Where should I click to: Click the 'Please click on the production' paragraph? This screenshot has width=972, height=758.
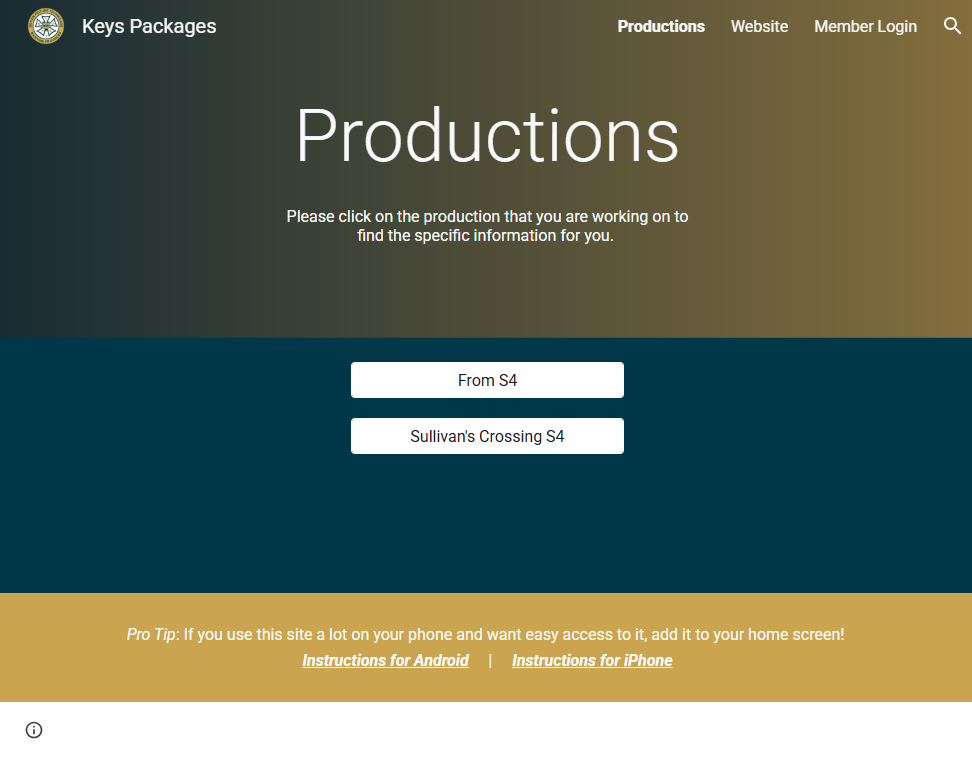click(x=487, y=226)
